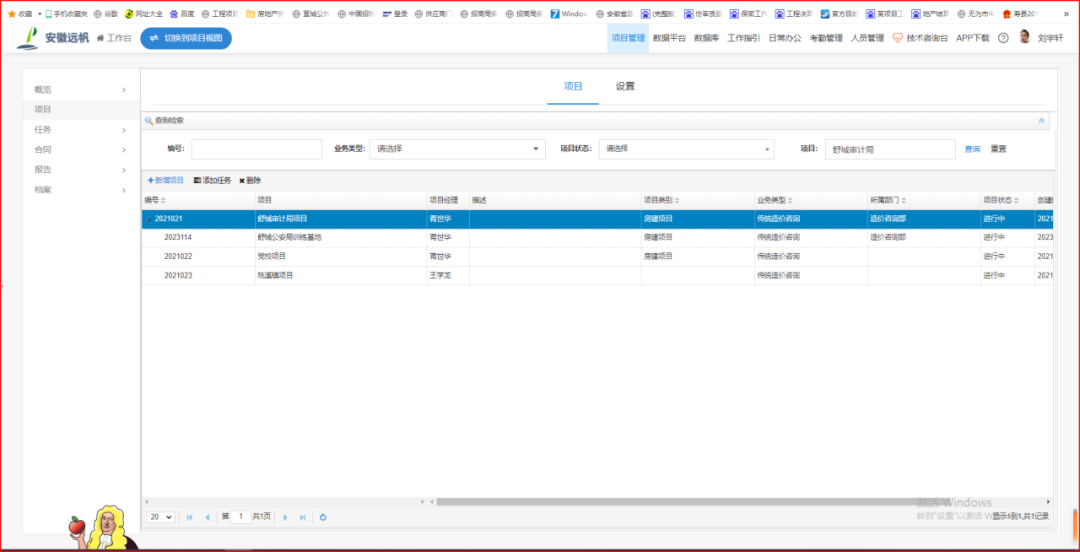Open 数据平台 in top navigation
The image size is (1080, 552).
tap(669, 38)
